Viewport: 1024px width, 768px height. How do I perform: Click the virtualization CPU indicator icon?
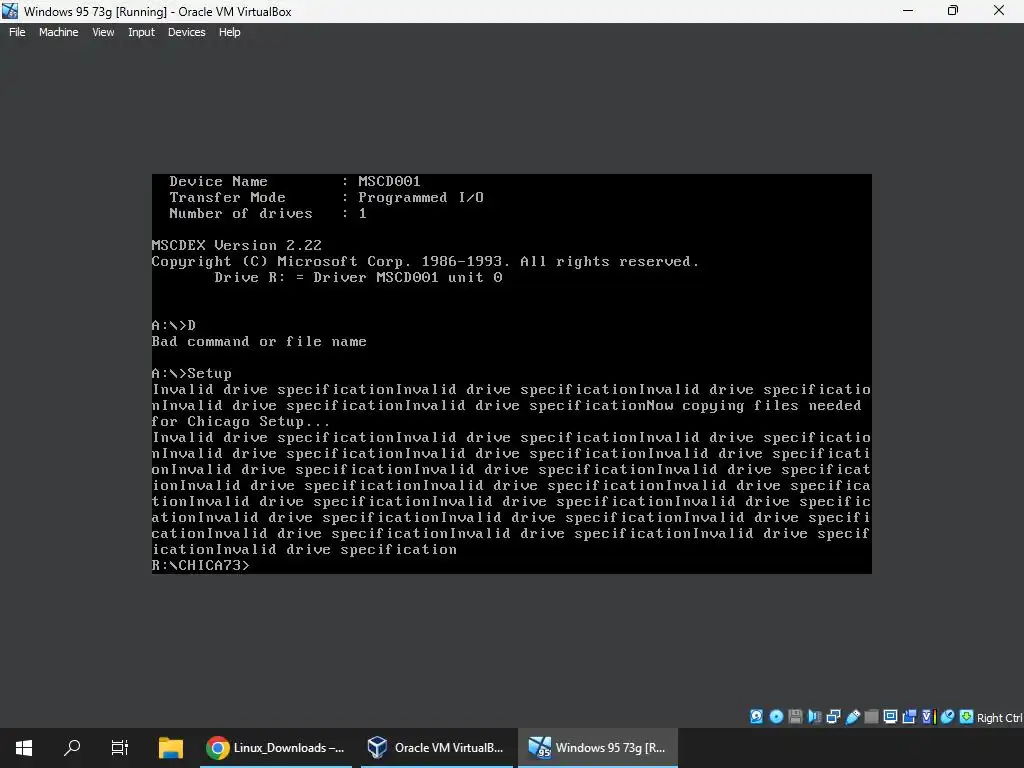pos(929,716)
